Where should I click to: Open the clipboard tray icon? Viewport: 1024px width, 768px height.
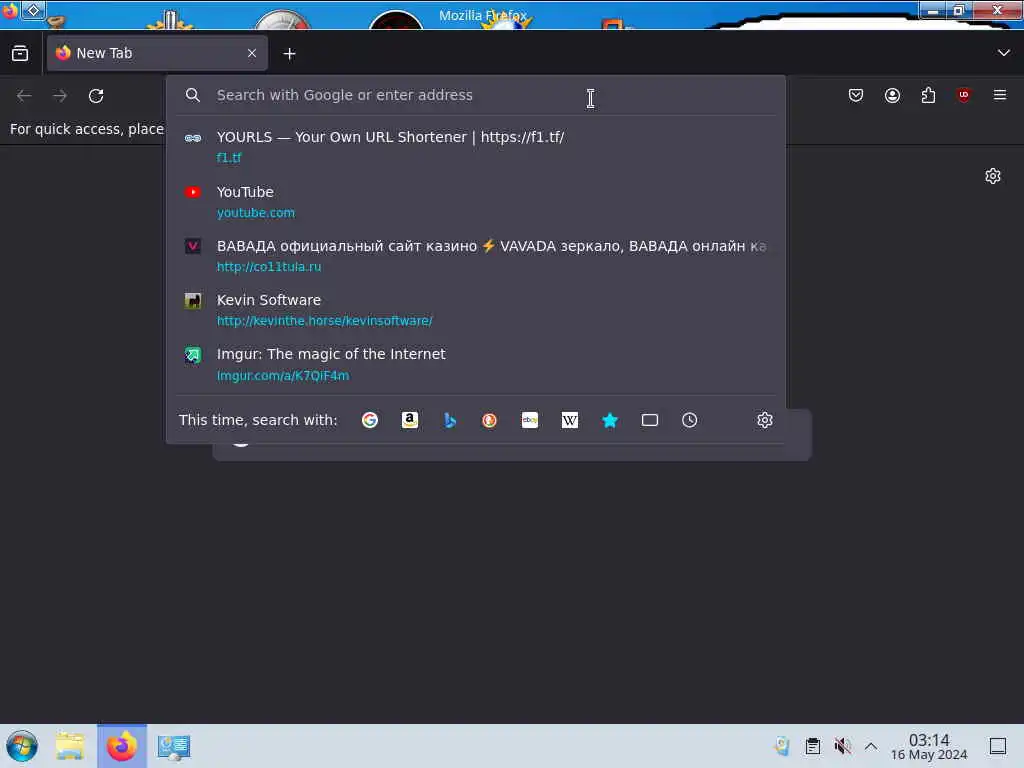coord(812,746)
